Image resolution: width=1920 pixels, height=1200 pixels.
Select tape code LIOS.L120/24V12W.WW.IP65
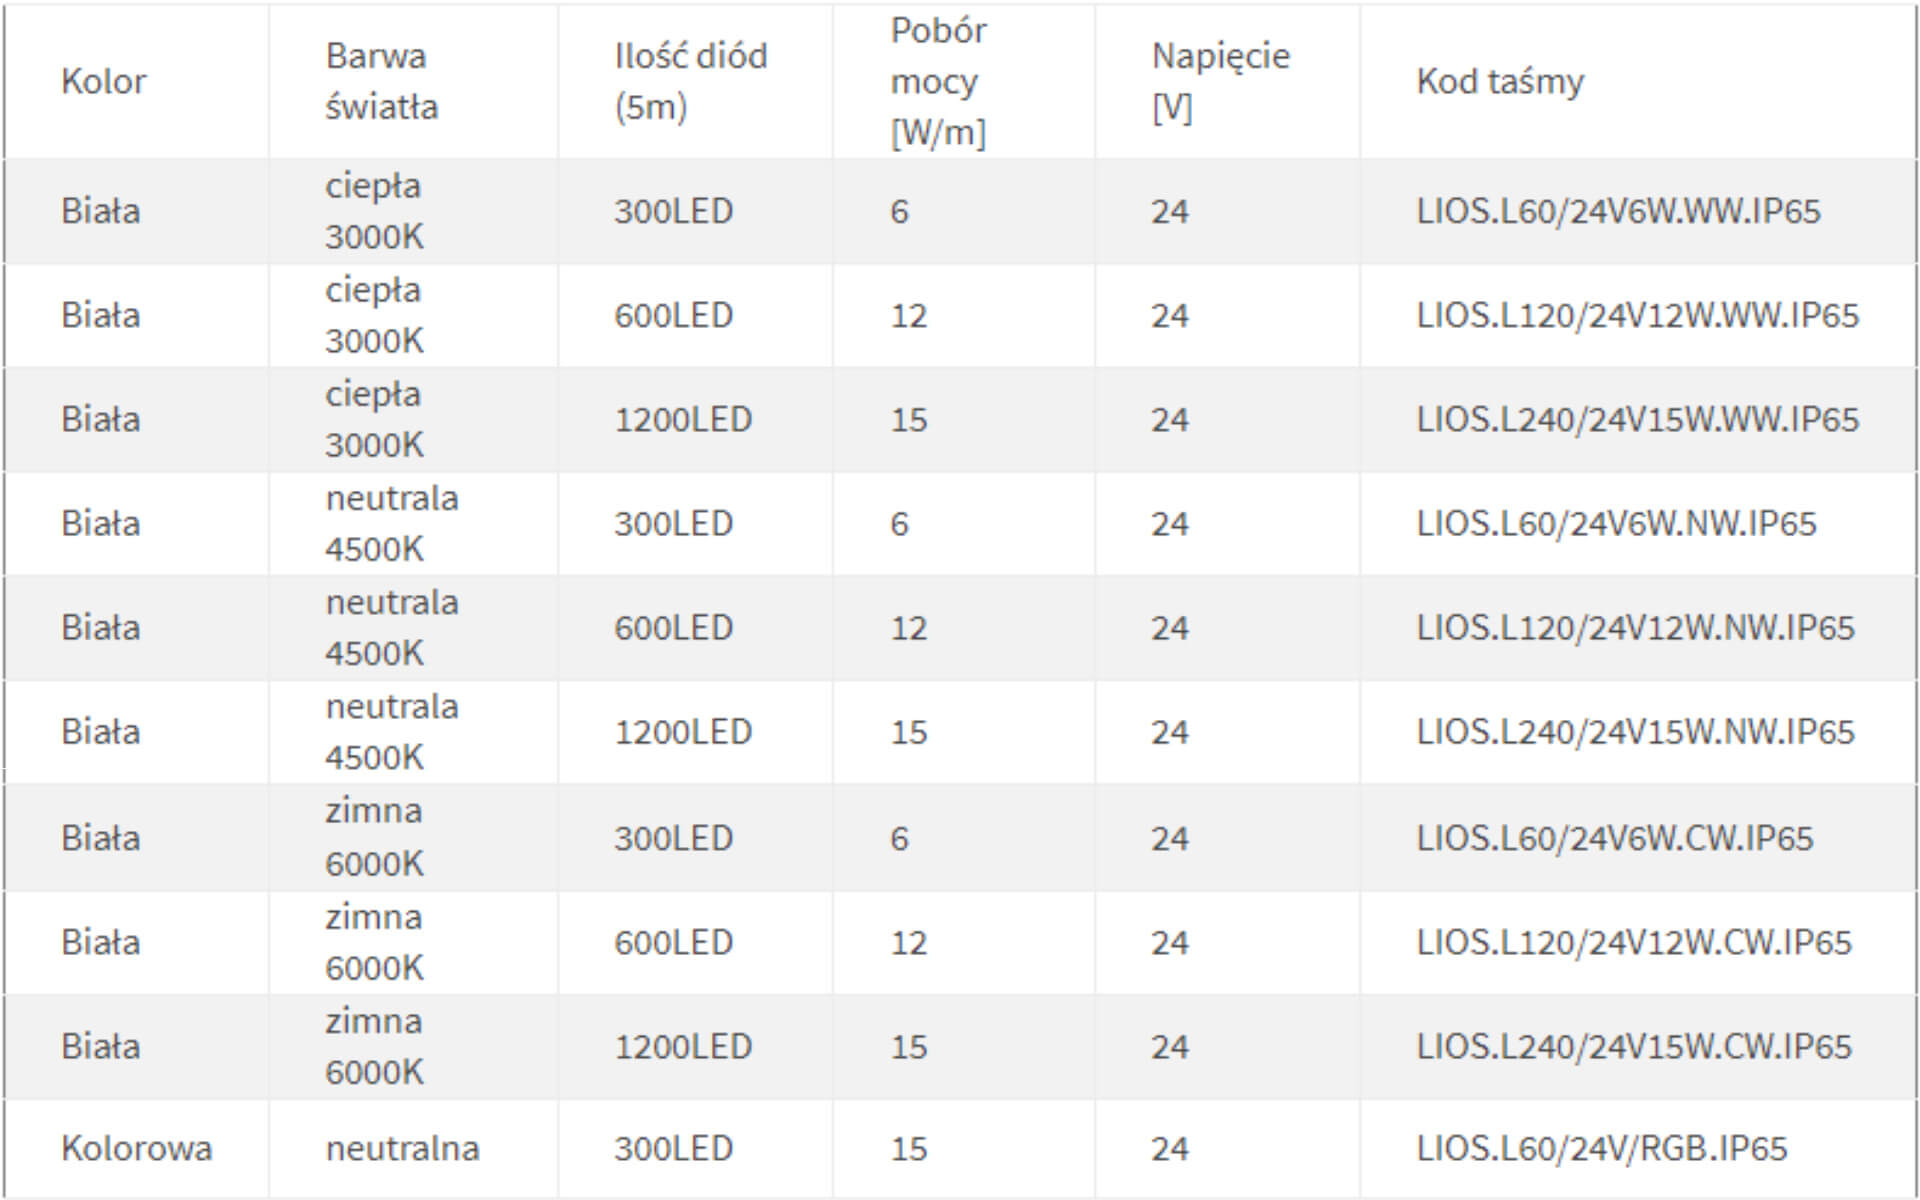click(x=1637, y=315)
